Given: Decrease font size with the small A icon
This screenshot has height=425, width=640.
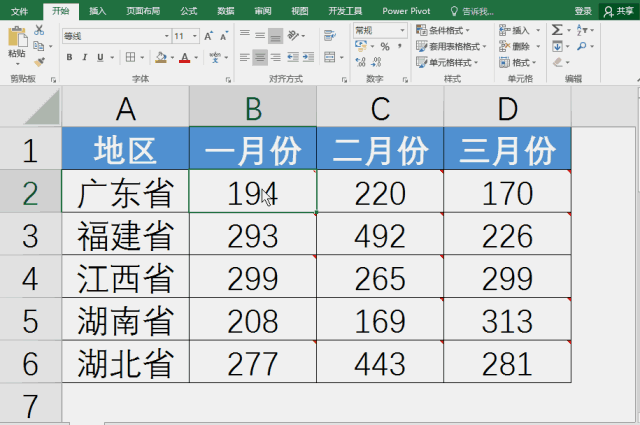Looking at the screenshot, I should point(224,36).
